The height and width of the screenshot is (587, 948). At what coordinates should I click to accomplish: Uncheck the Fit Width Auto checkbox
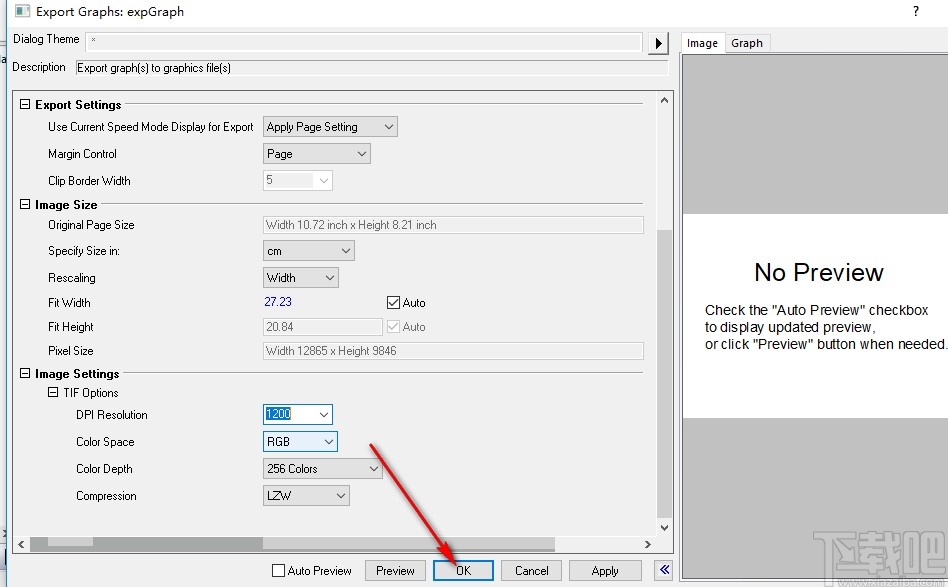point(393,302)
